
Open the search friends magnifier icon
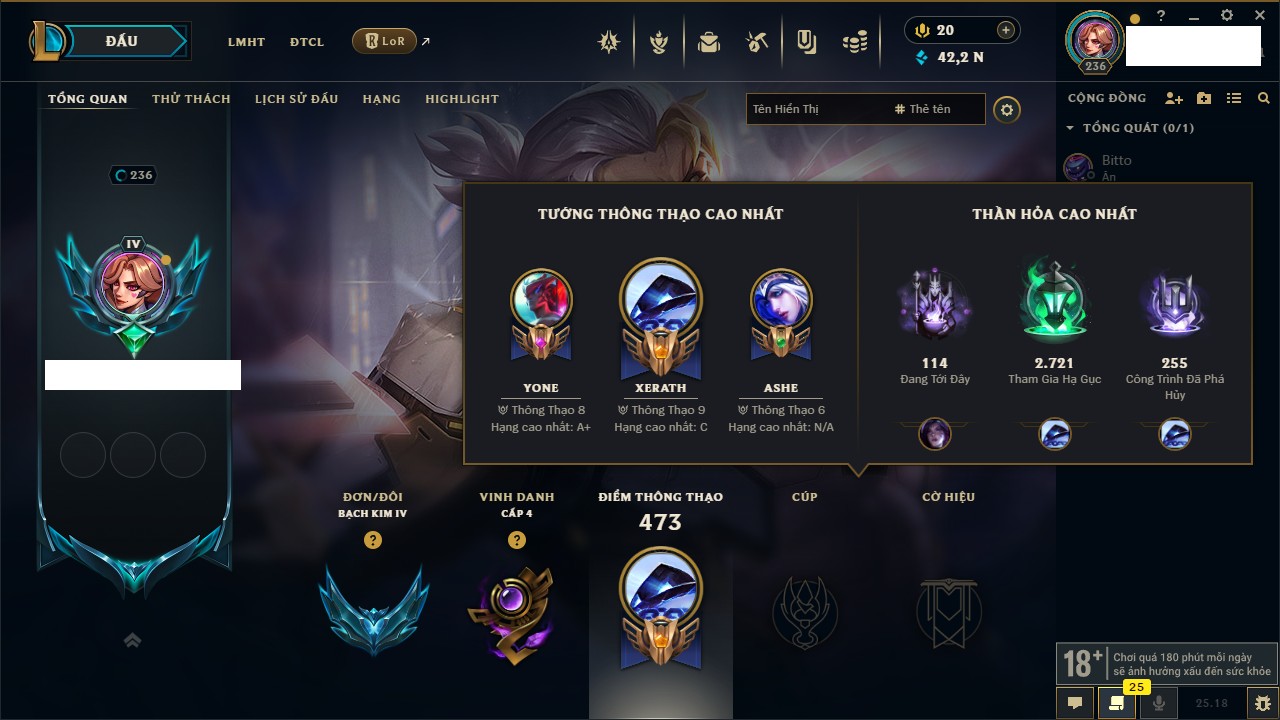click(1264, 98)
